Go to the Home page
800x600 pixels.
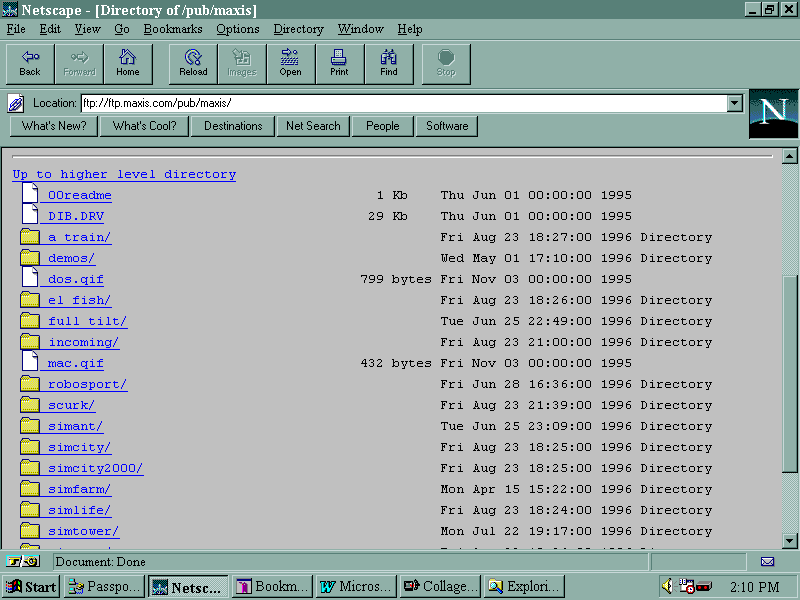pos(128,63)
